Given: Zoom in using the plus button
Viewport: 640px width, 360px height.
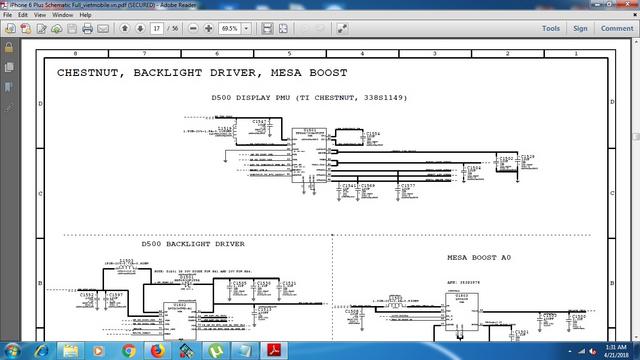Looking at the screenshot, I should click(209, 28).
